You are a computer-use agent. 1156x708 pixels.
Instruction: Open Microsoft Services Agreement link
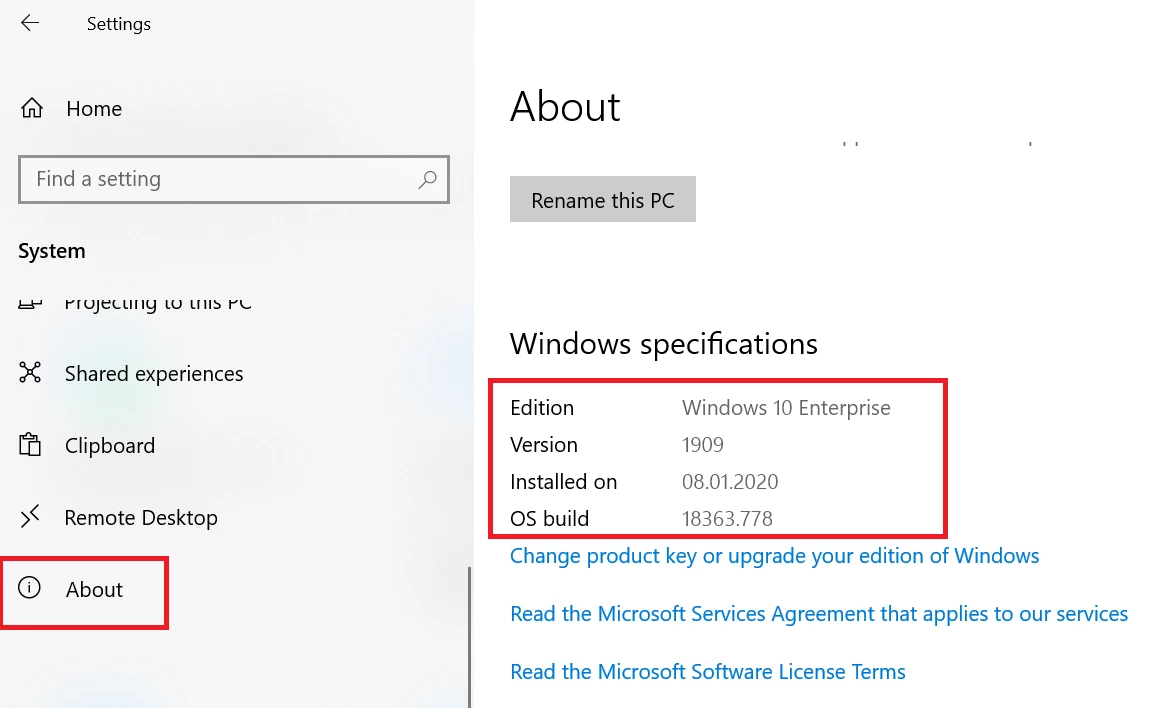818,614
